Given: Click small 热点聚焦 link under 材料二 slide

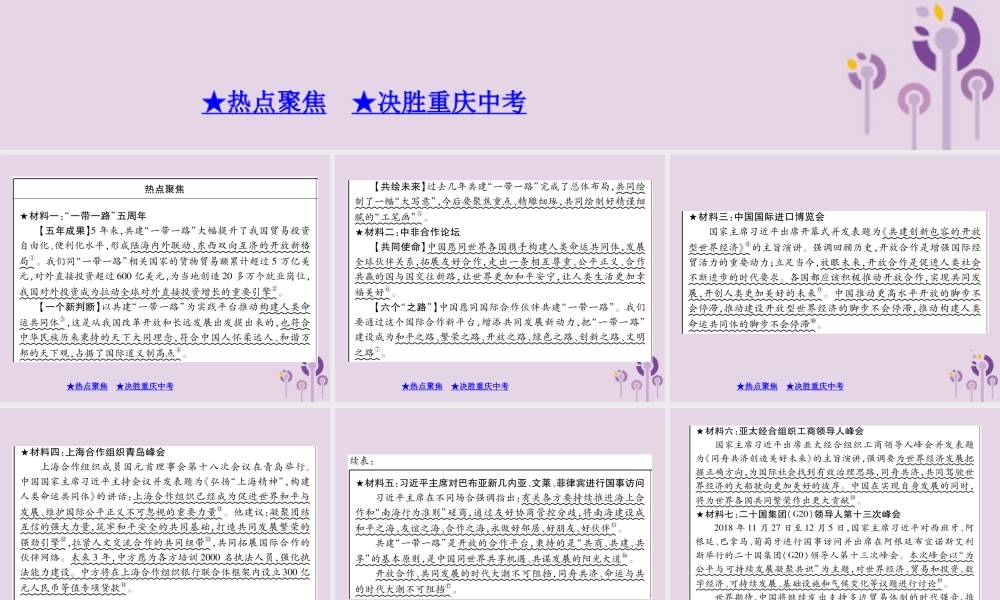Looking at the screenshot, I should pos(422,386).
